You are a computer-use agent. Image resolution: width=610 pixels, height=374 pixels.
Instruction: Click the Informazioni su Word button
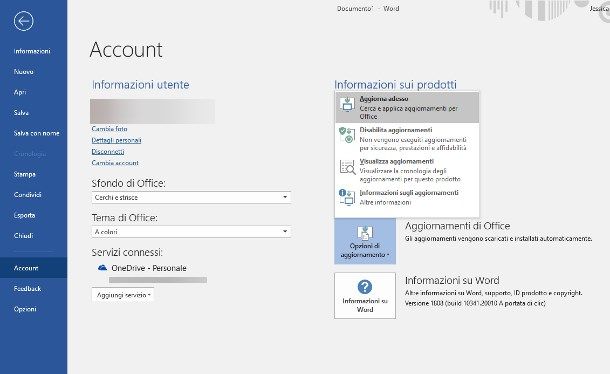[x=365, y=295]
